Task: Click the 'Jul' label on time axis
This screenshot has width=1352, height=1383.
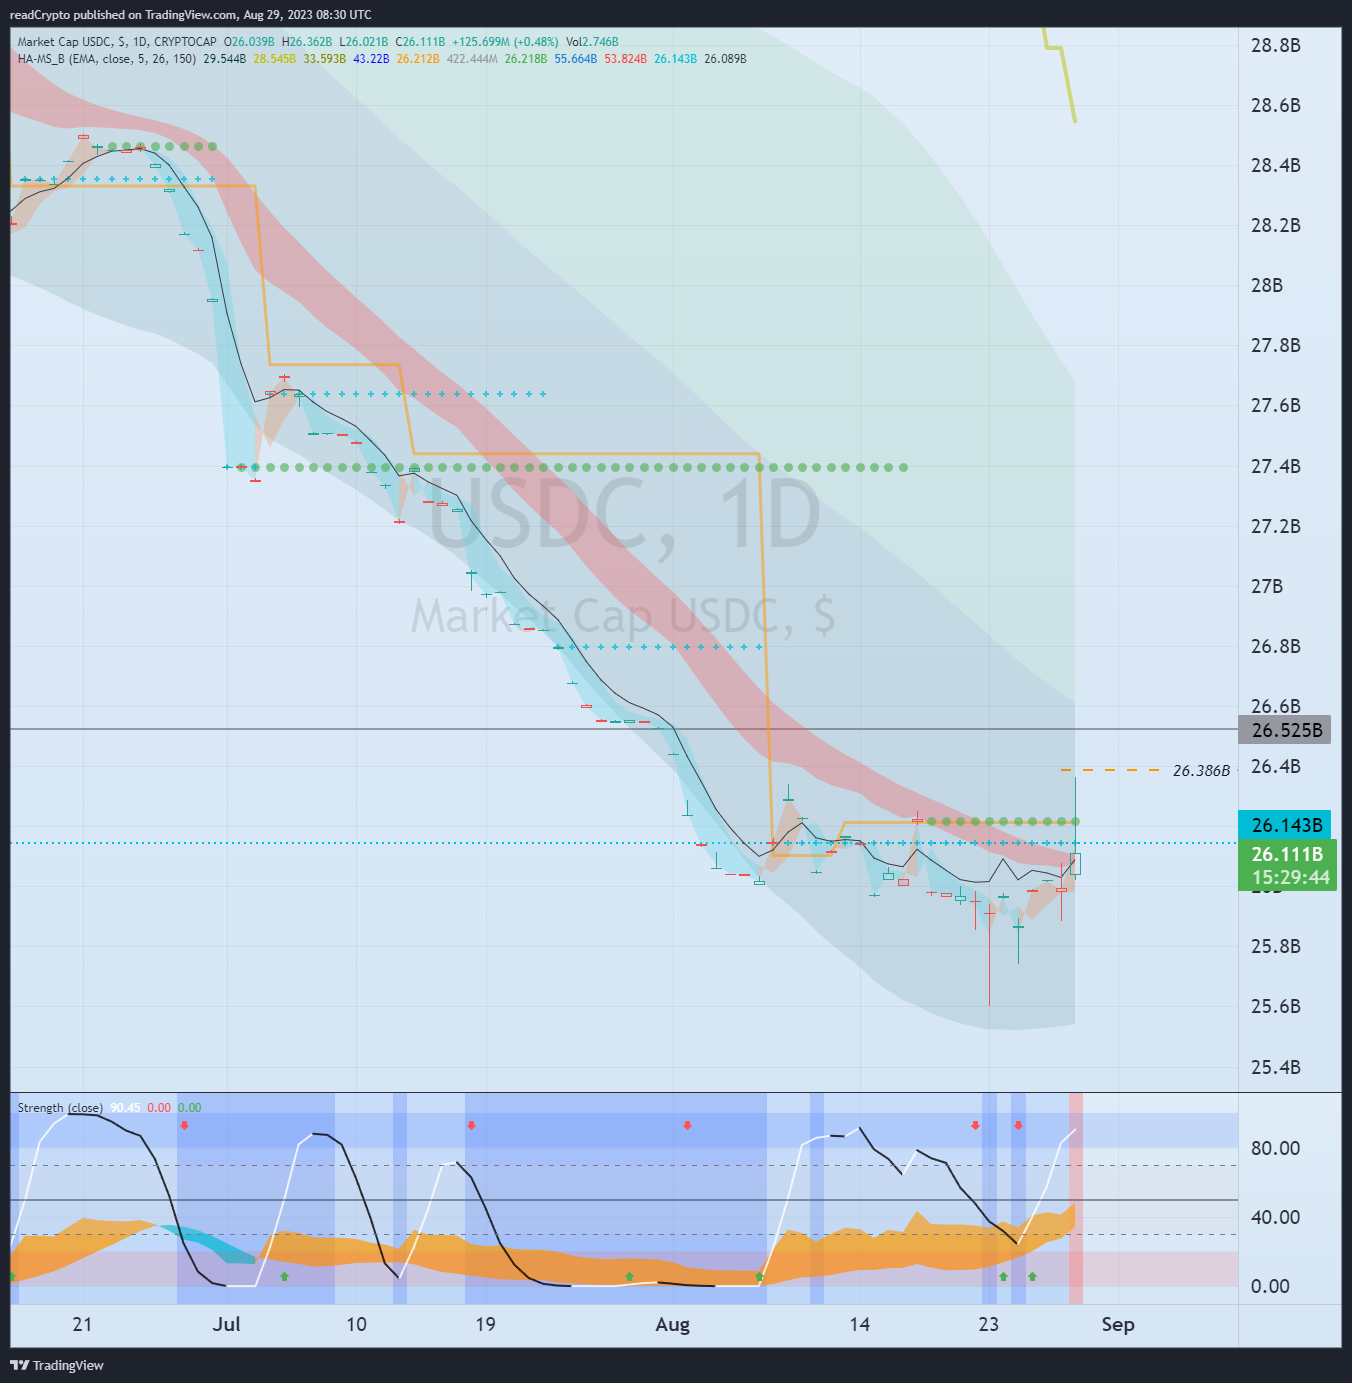Action: tap(227, 1324)
